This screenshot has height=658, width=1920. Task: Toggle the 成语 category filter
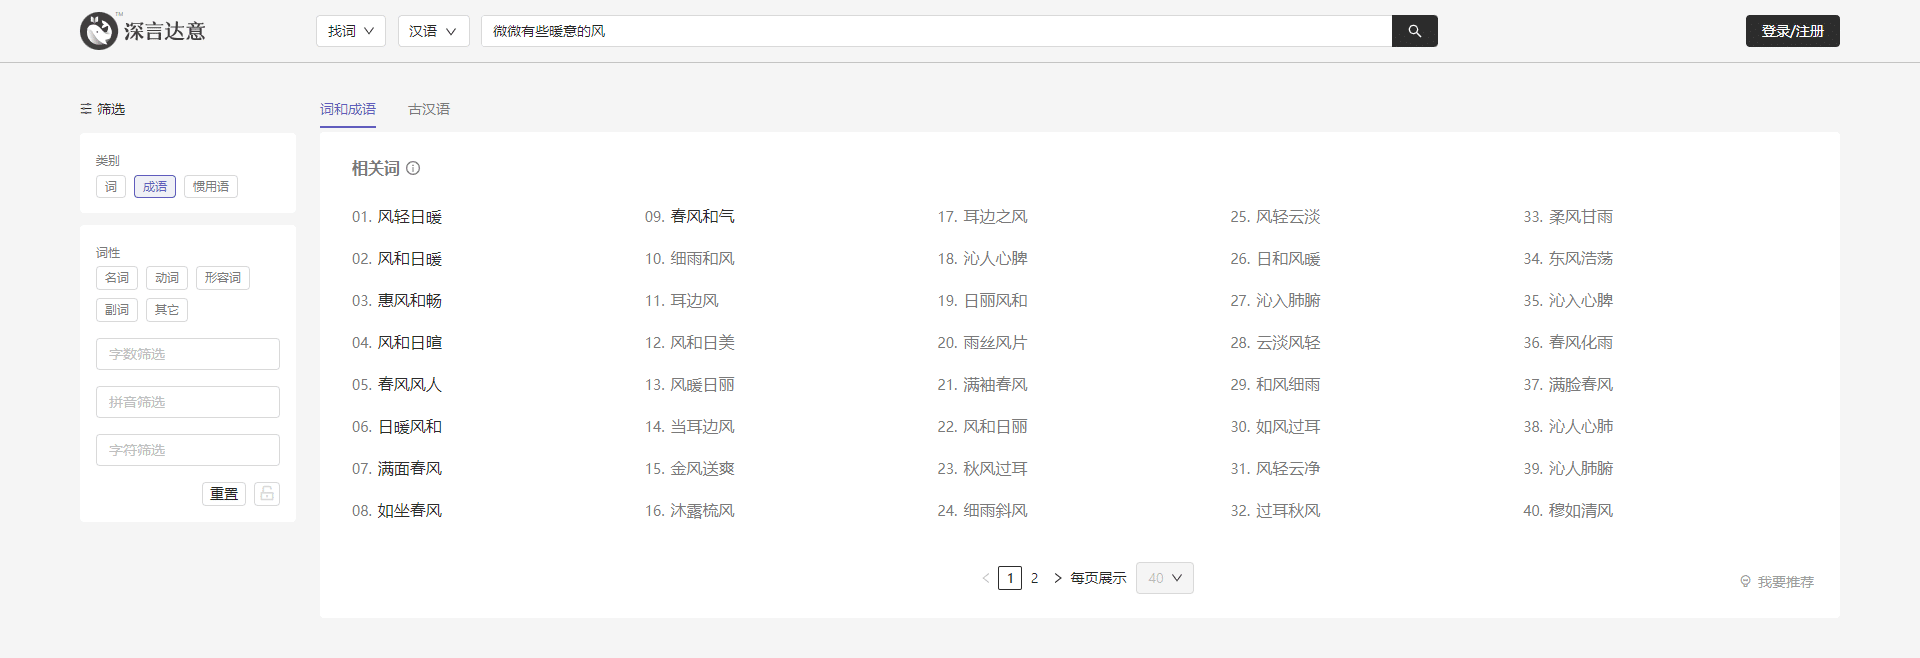coord(155,186)
